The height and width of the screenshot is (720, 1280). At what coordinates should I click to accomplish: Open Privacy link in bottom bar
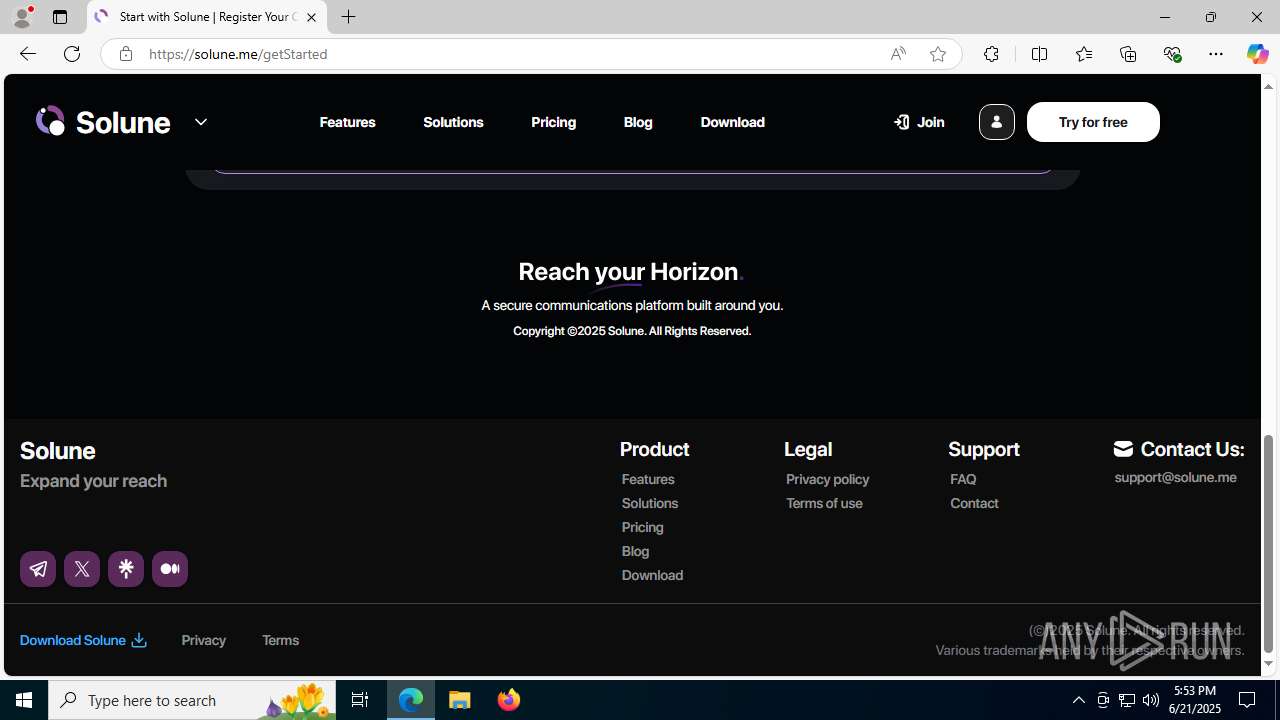[204, 640]
